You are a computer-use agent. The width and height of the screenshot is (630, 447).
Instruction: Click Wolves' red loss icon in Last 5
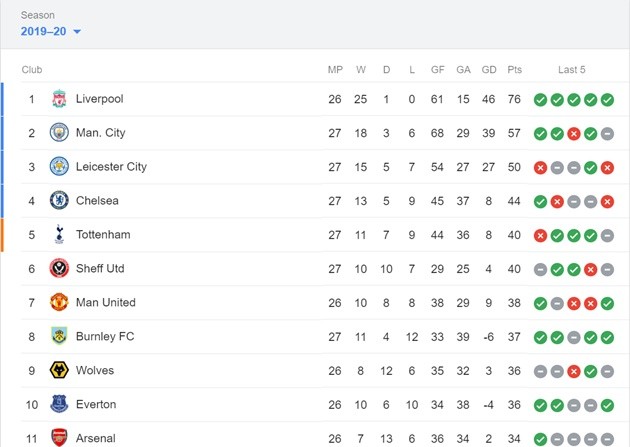[574, 371]
